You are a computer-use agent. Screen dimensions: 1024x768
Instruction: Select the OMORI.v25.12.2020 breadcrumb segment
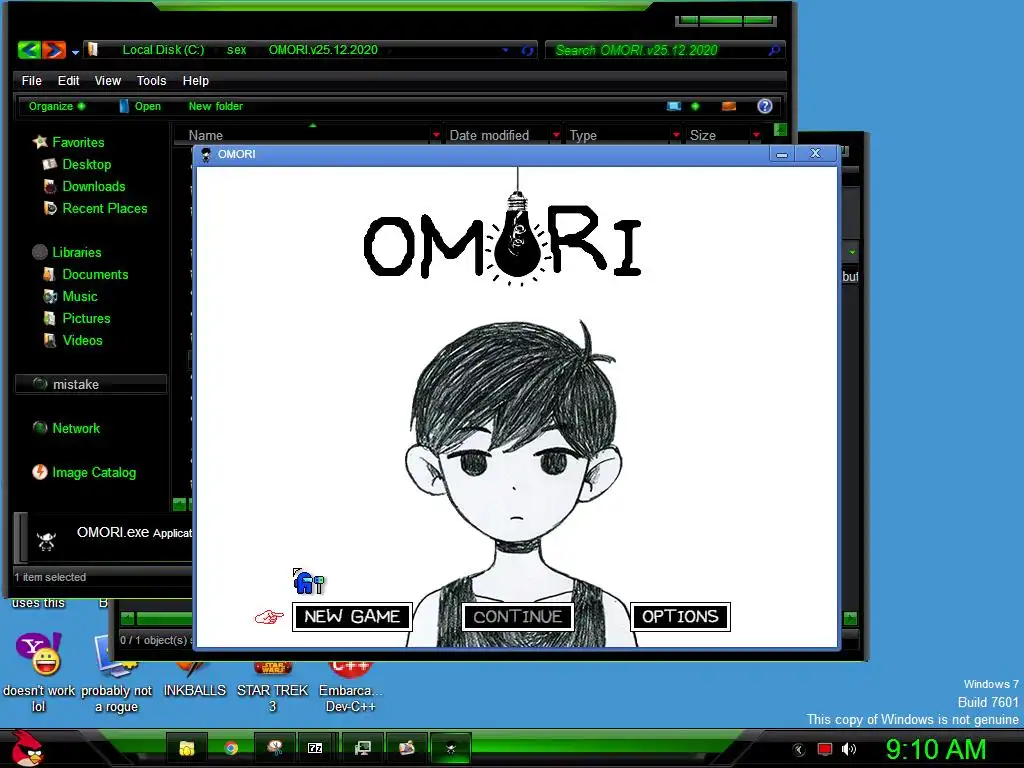pos(323,50)
